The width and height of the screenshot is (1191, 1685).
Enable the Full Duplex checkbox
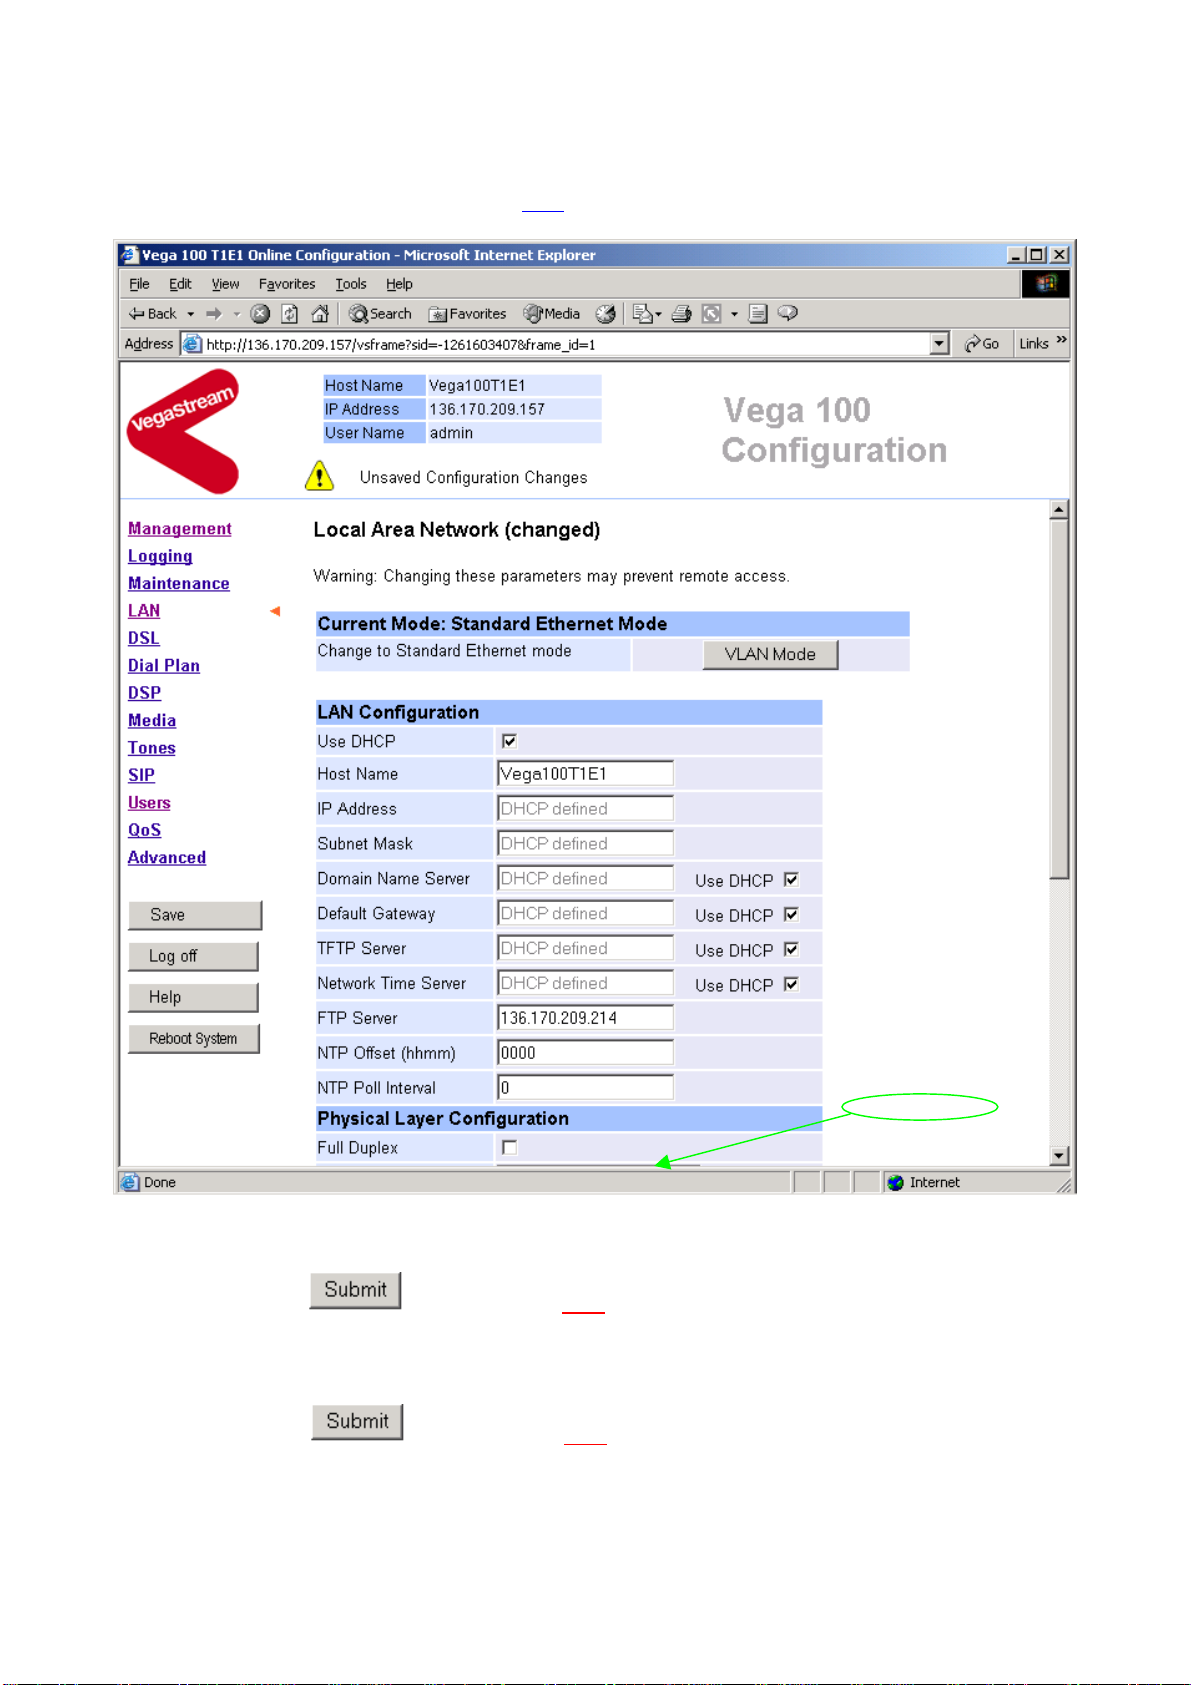[x=509, y=1148]
